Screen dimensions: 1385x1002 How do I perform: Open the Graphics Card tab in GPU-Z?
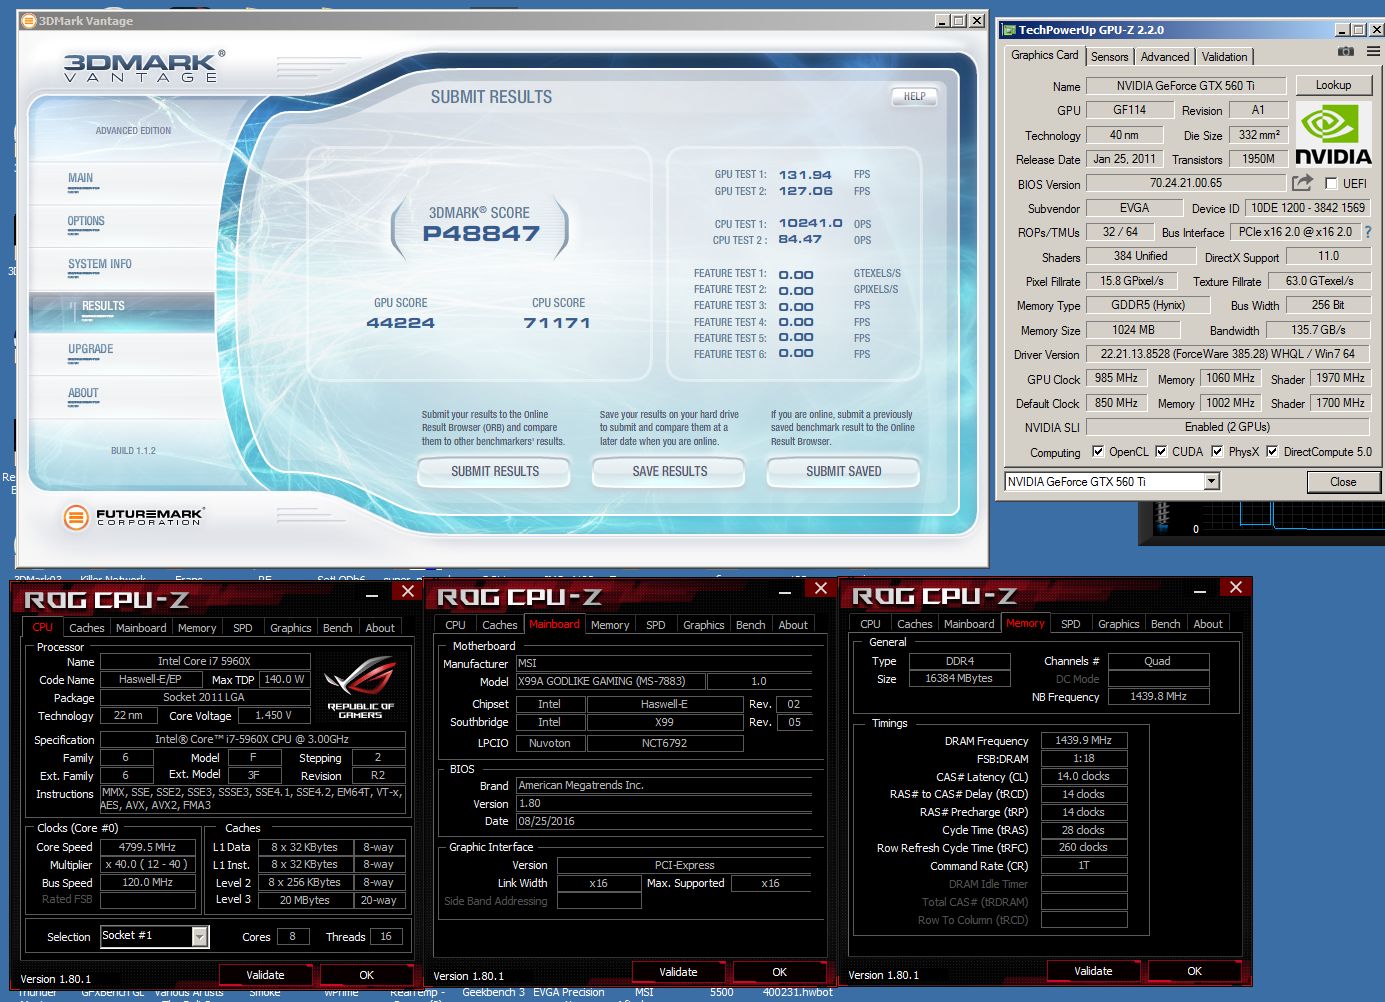[1044, 55]
